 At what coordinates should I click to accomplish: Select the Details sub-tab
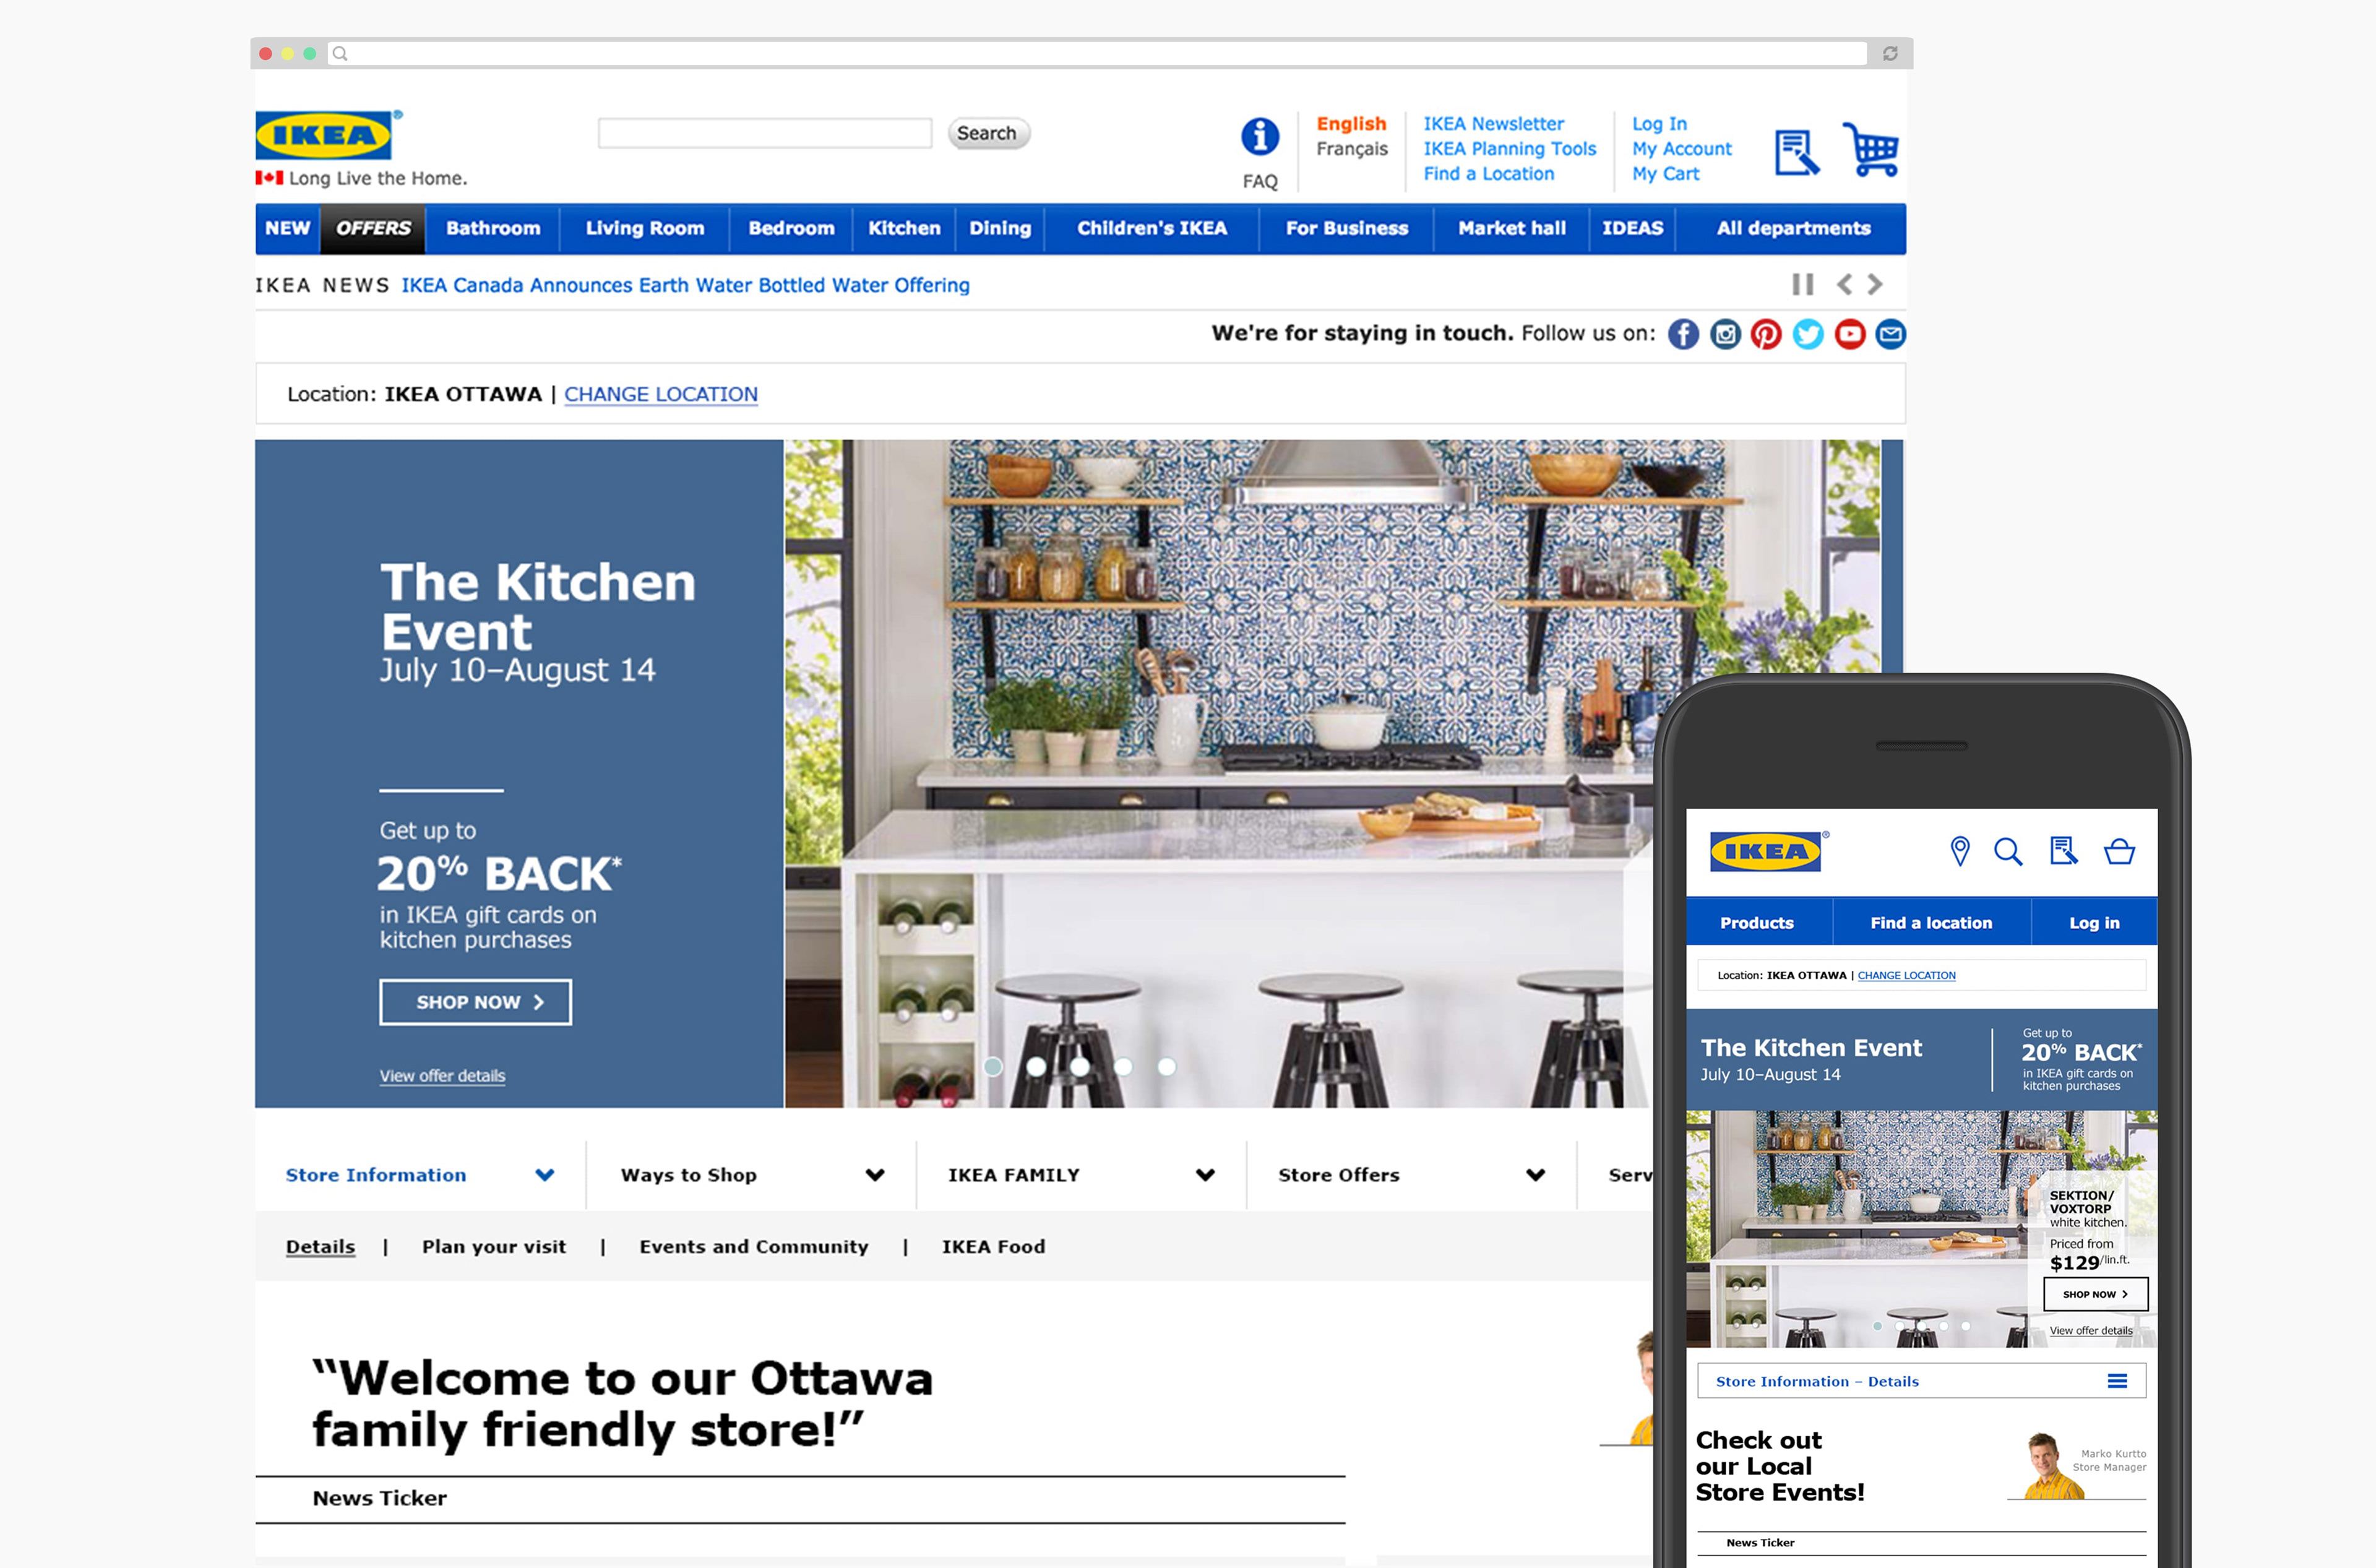[320, 1247]
